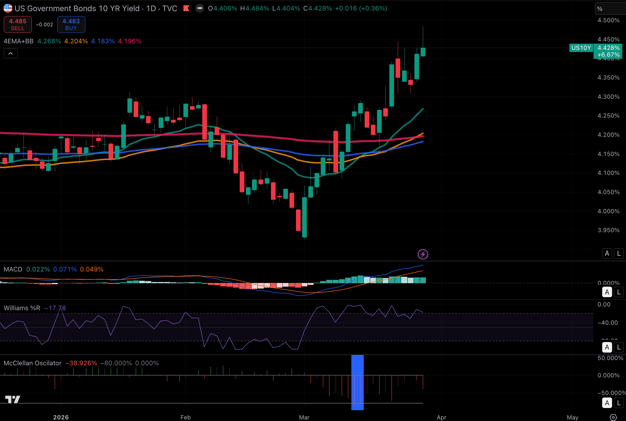
Task: Click the McClellan value -38.926%
Action: (x=81, y=363)
